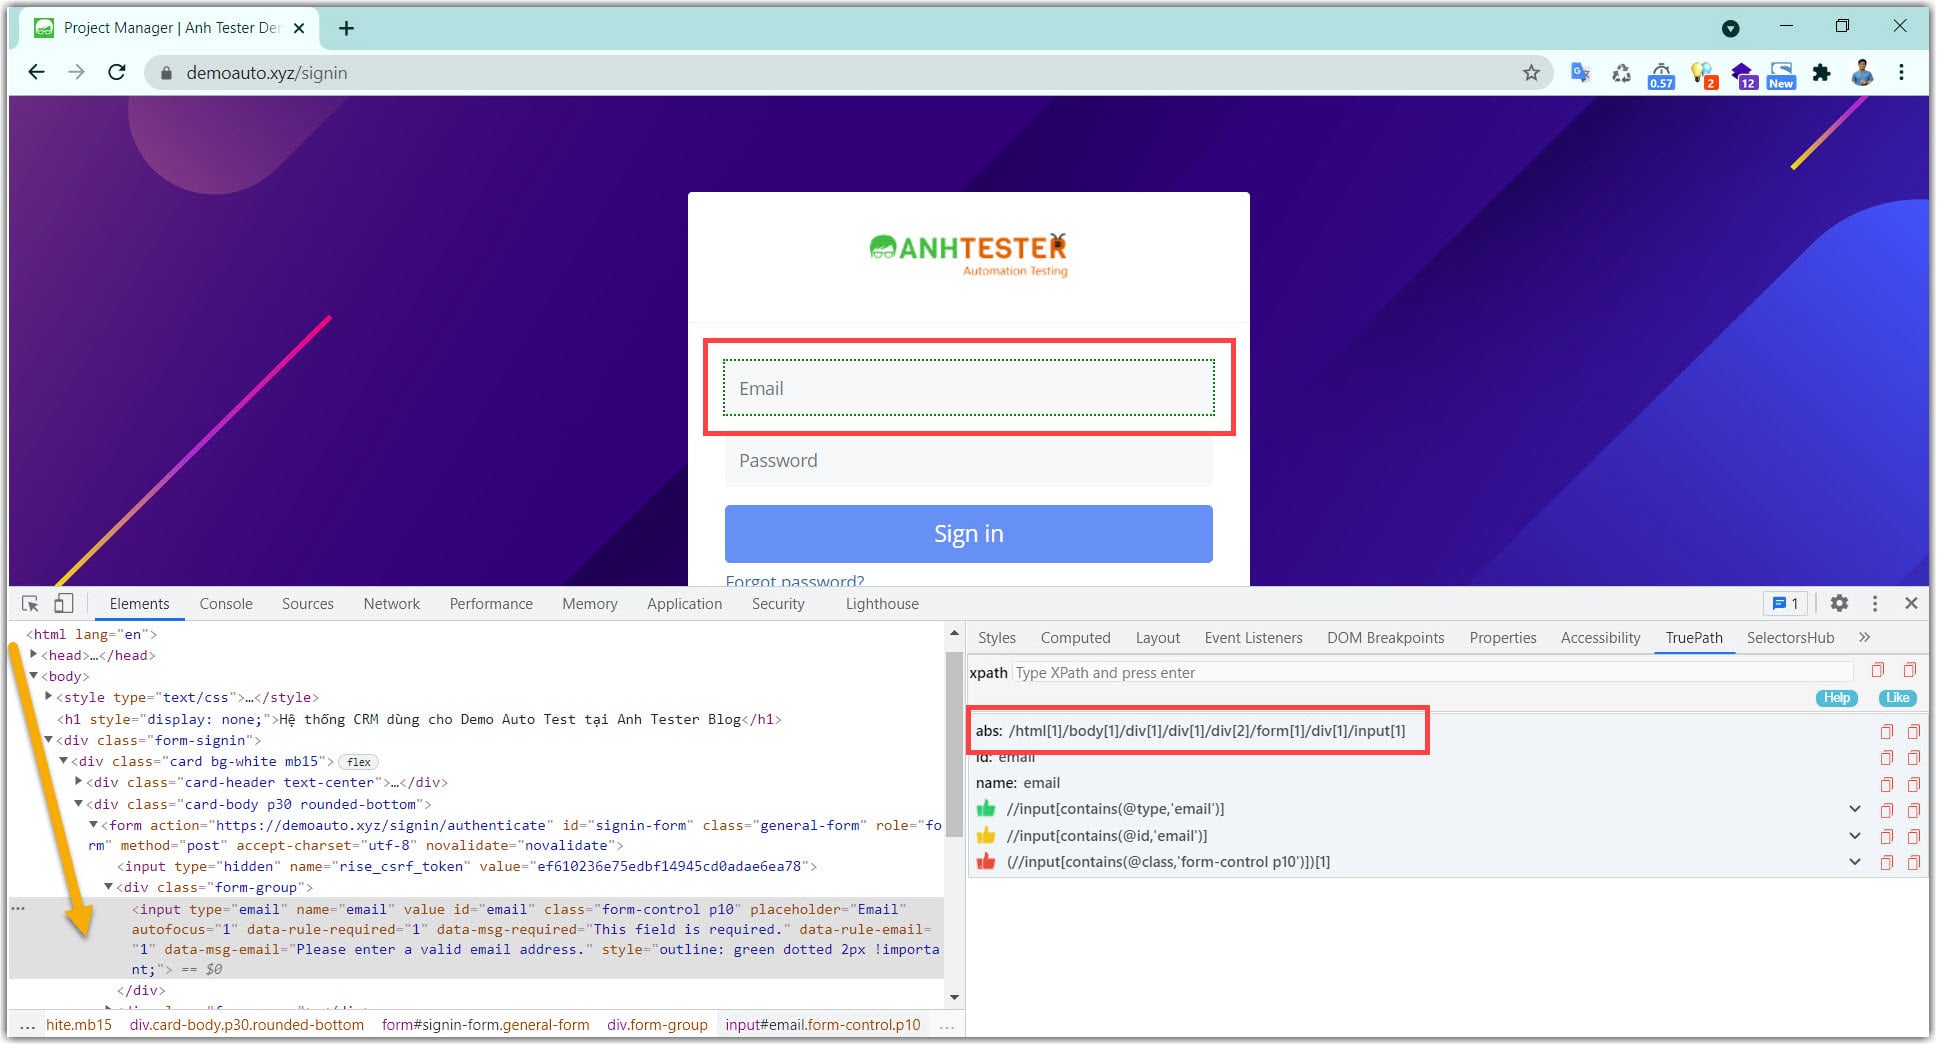Click the left copy icon beside xpath input
The height and width of the screenshot is (1045, 1937).
[x=1878, y=670]
